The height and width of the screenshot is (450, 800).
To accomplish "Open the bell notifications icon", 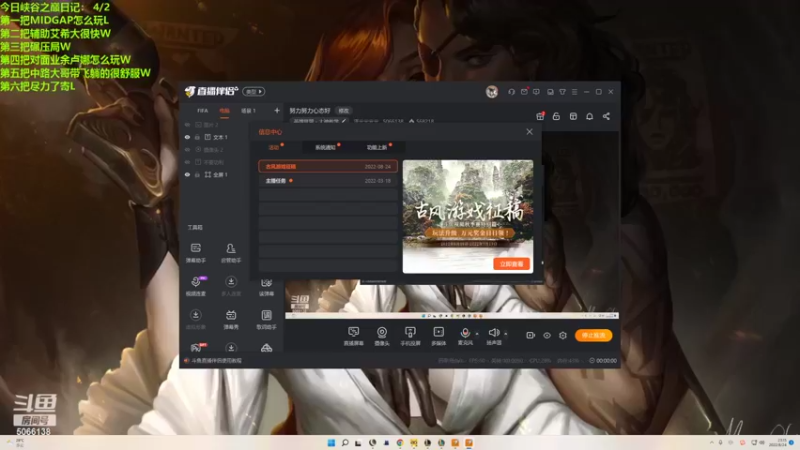I will [x=589, y=116].
